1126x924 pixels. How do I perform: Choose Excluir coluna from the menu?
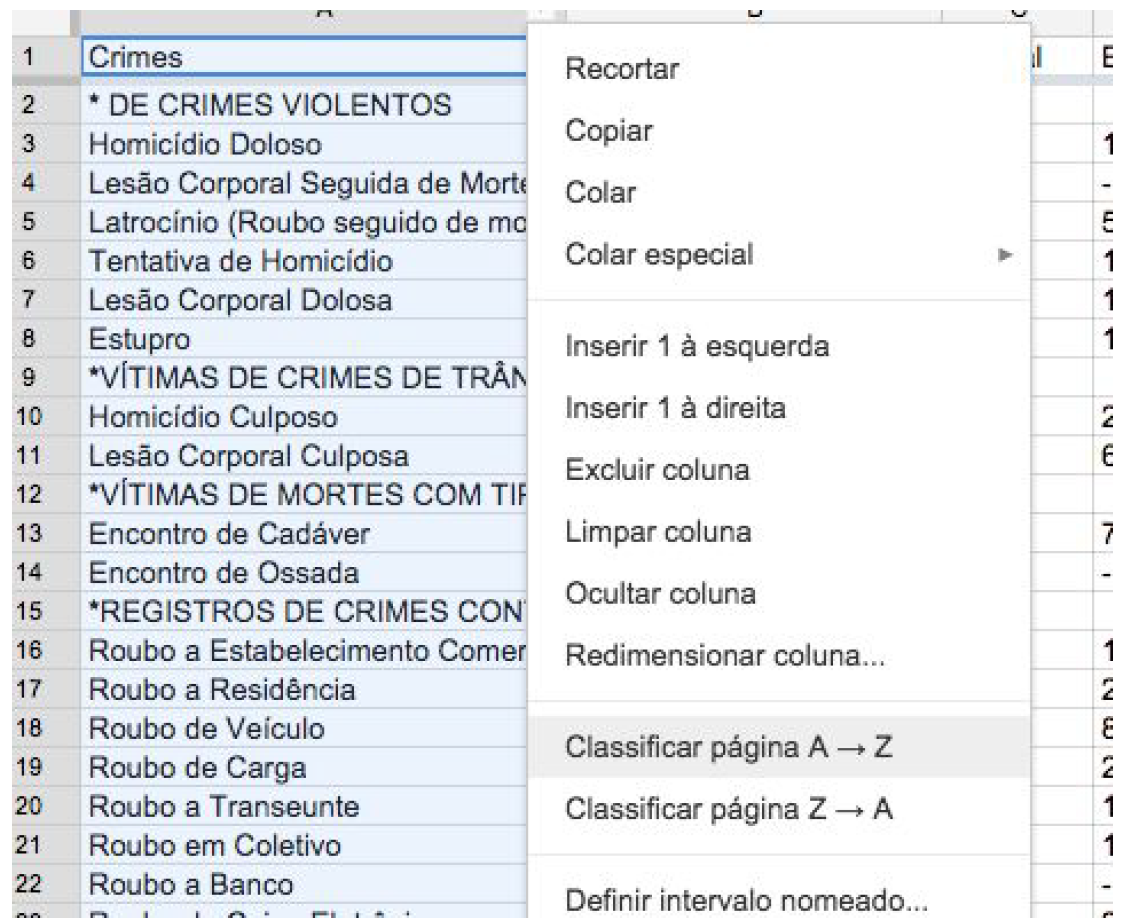pyautogui.click(x=657, y=470)
